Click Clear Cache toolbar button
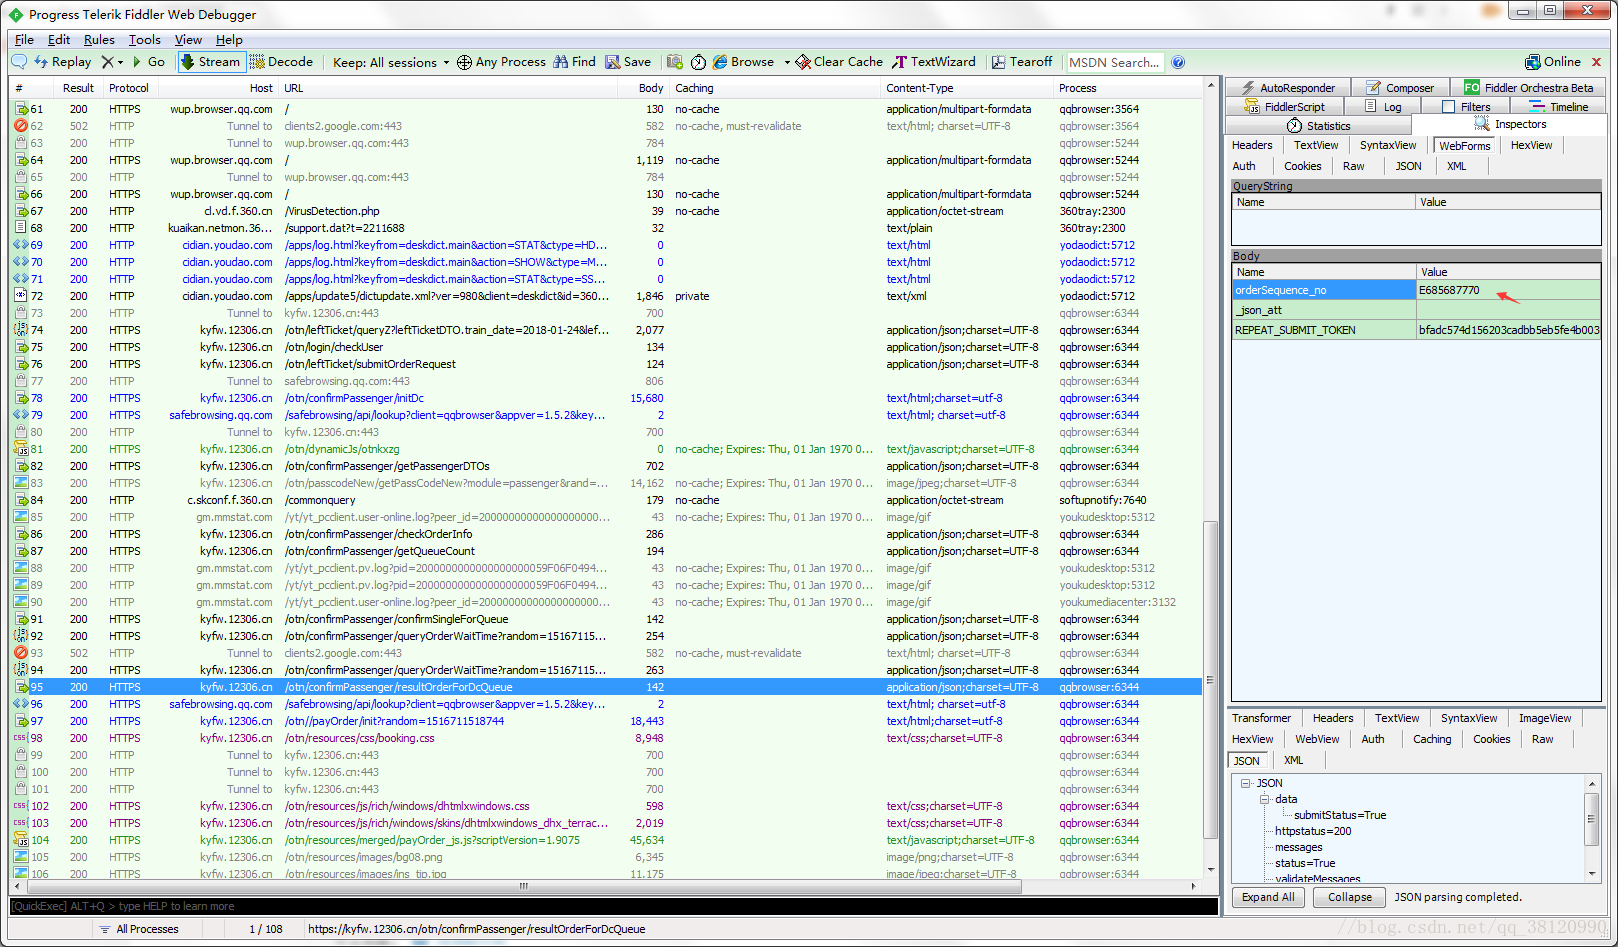Image resolution: width=1618 pixels, height=947 pixels. [x=839, y=62]
